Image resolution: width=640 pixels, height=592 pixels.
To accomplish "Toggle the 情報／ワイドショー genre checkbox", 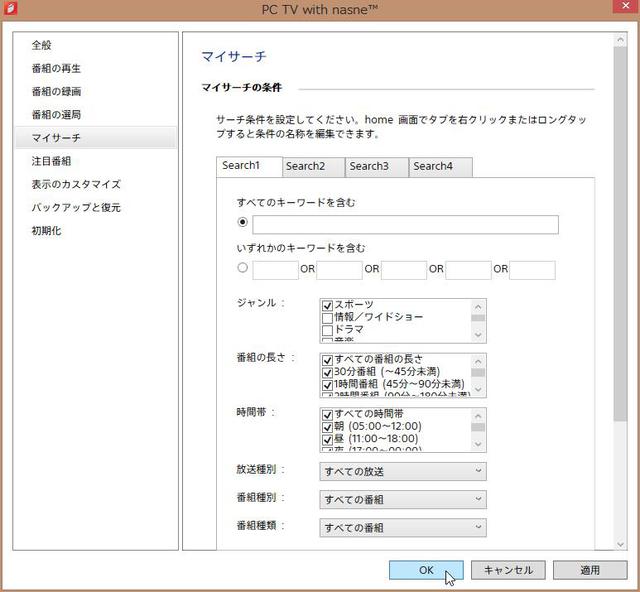I will pos(327,317).
